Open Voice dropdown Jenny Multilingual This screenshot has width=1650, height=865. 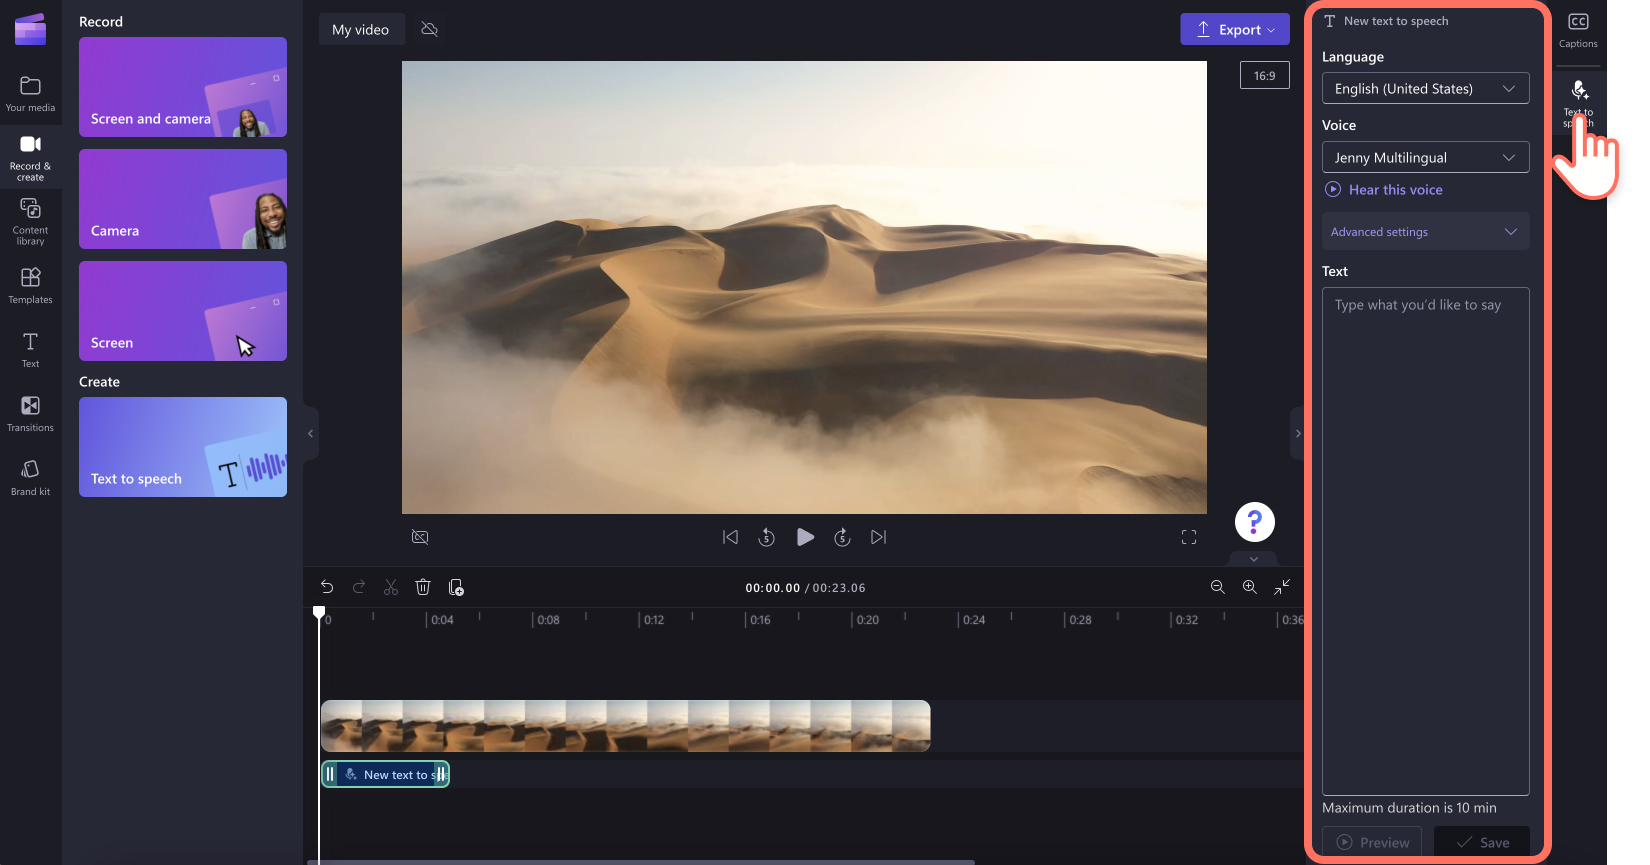[1425, 157]
